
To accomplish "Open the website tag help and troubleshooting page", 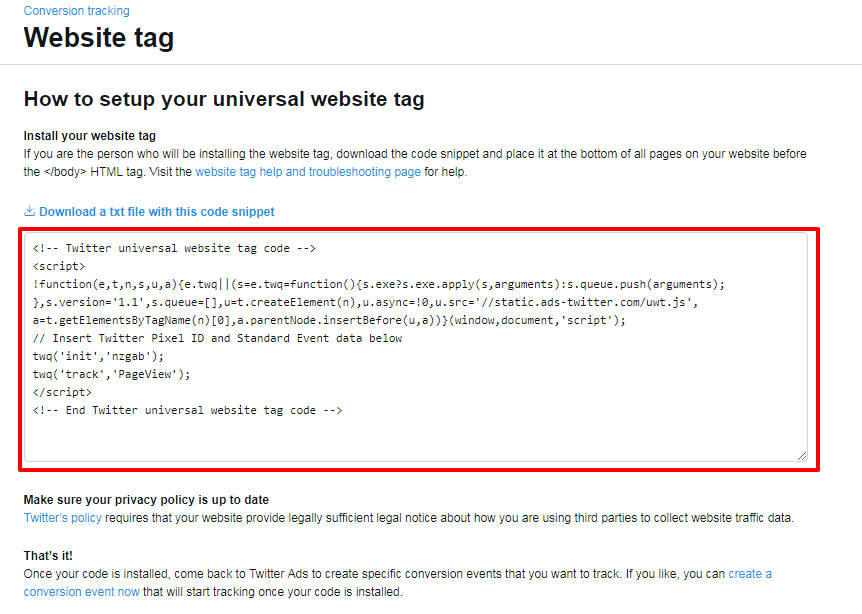I will tap(308, 172).
